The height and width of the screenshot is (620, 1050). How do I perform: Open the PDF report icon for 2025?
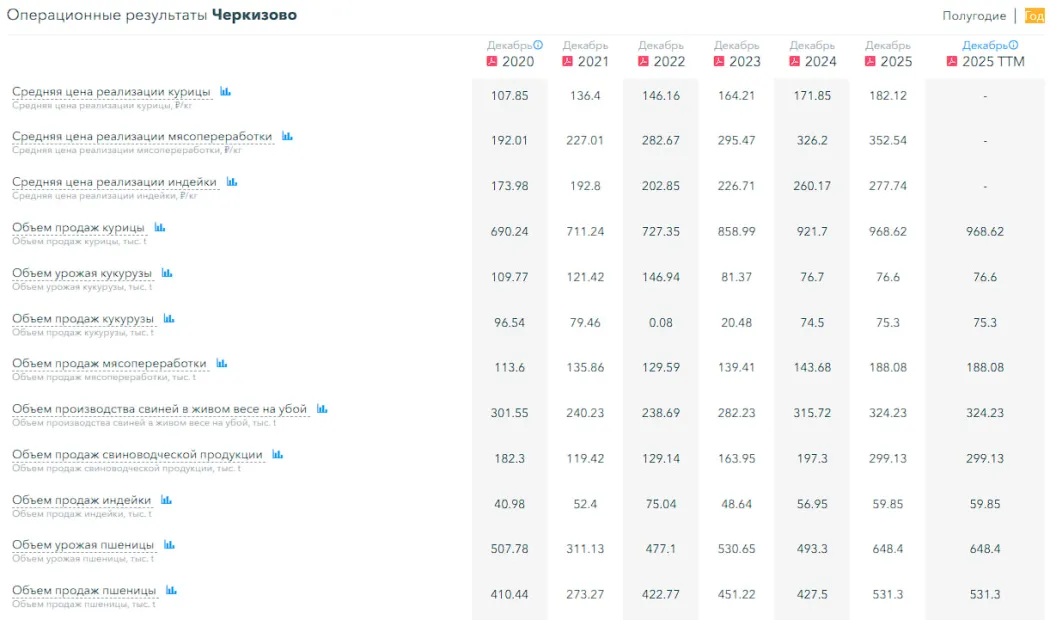pos(871,61)
